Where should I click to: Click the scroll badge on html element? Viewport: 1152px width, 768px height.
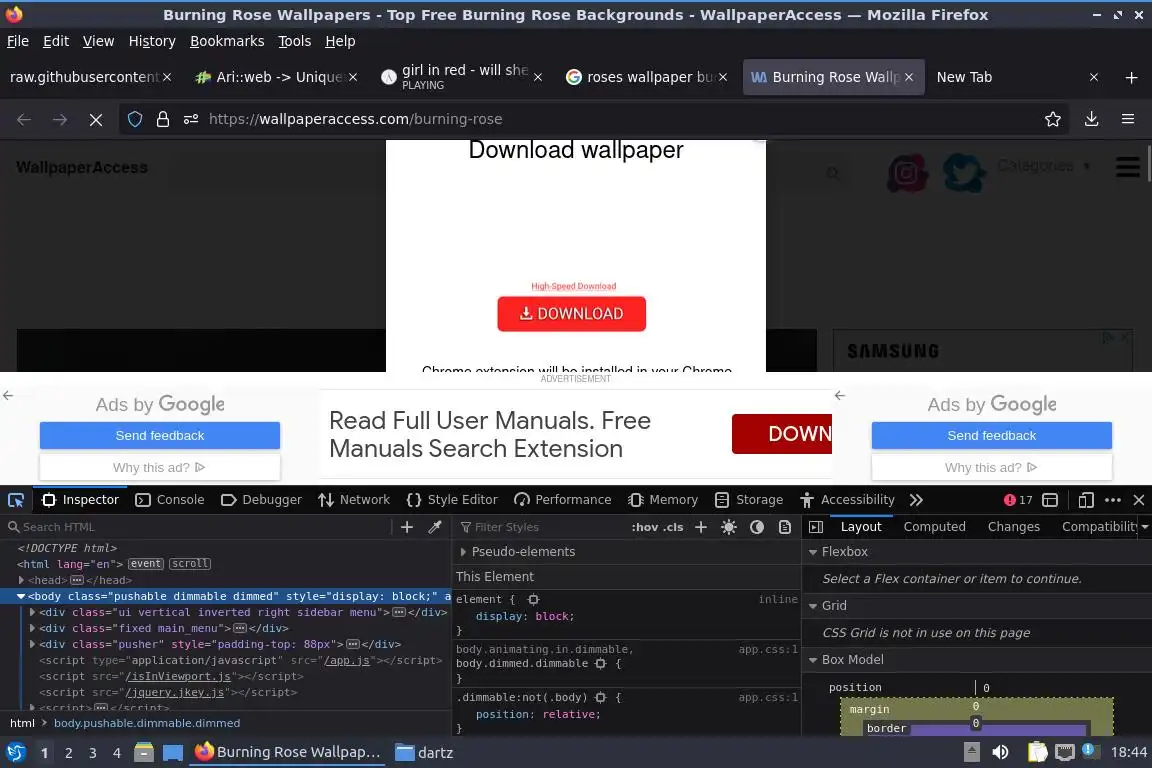click(x=190, y=564)
